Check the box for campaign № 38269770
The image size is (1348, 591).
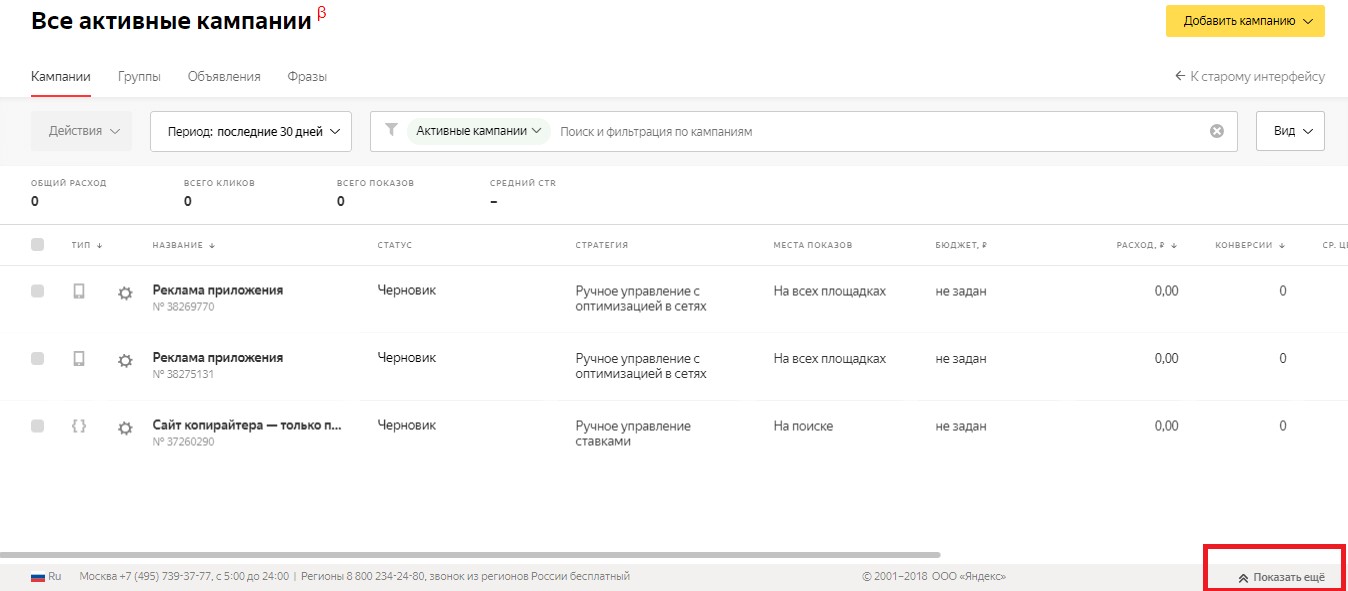click(38, 291)
